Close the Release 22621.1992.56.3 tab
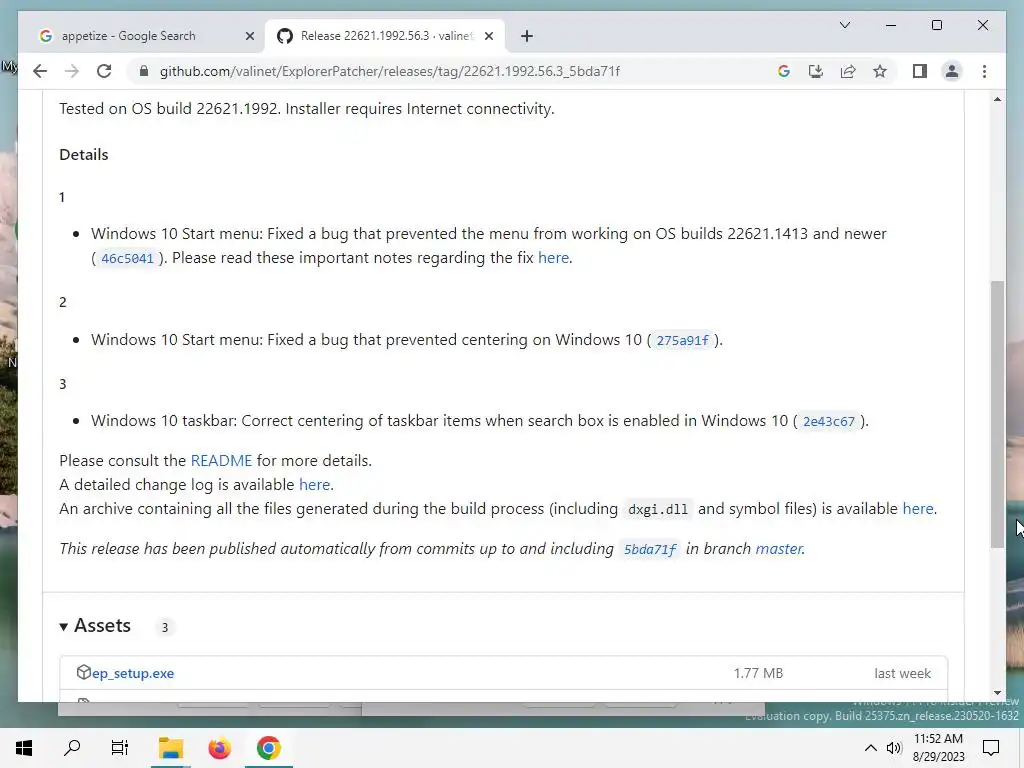Viewport: 1024px width, 768px height. (488, 36)
